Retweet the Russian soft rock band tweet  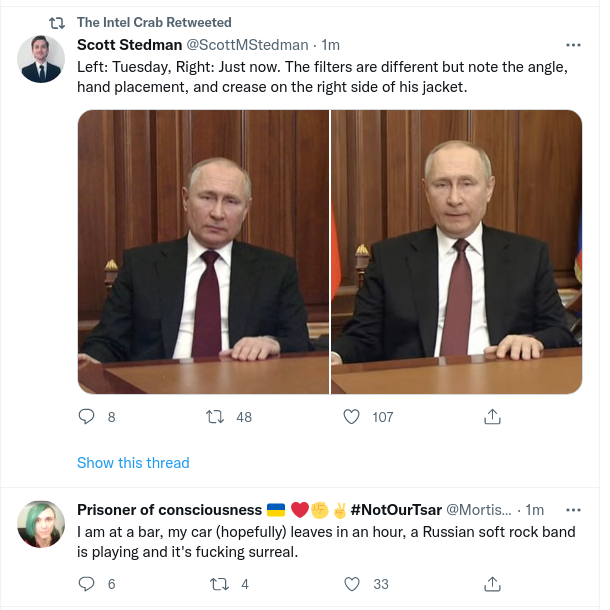click(213, 584)
